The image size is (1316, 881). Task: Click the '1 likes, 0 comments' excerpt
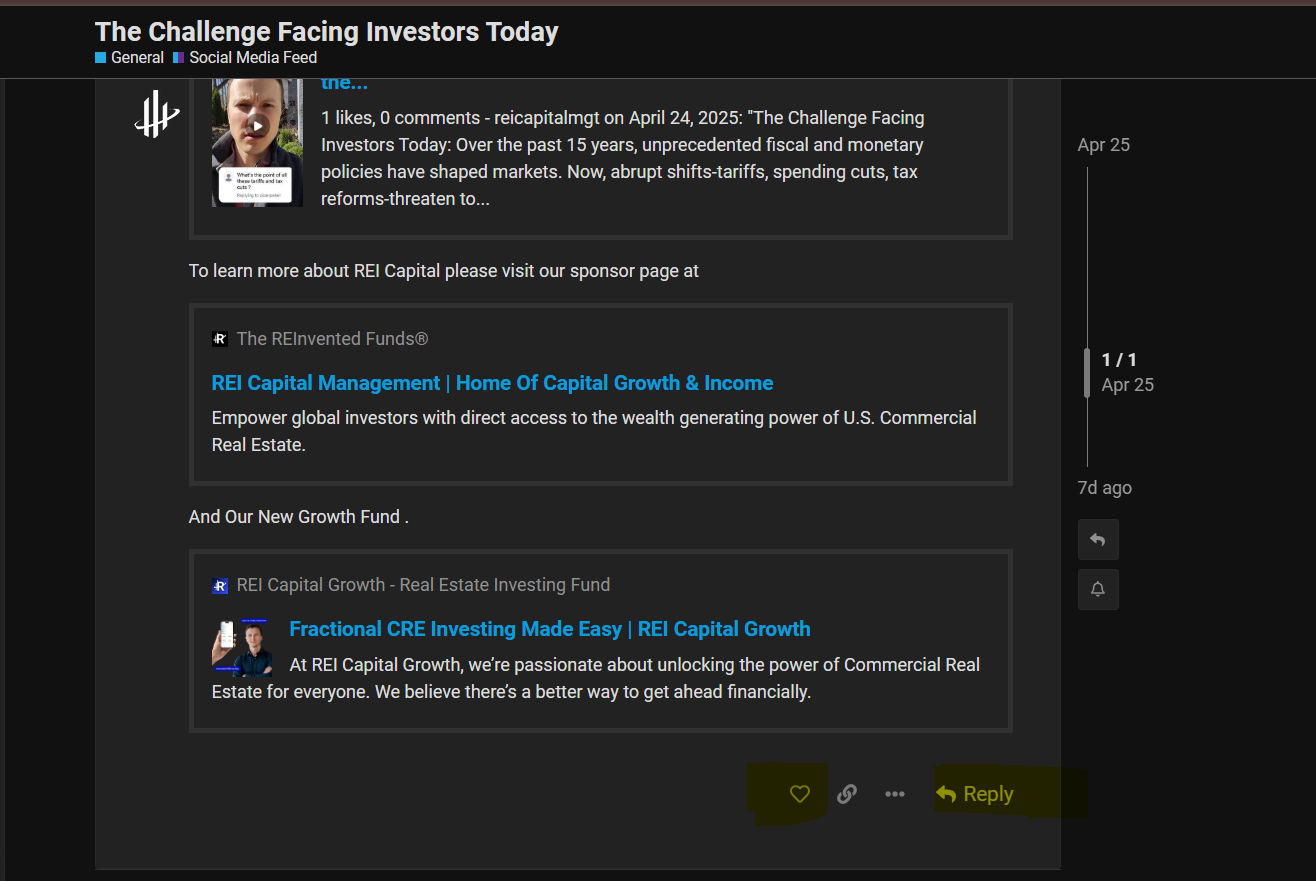coord(622,158)
